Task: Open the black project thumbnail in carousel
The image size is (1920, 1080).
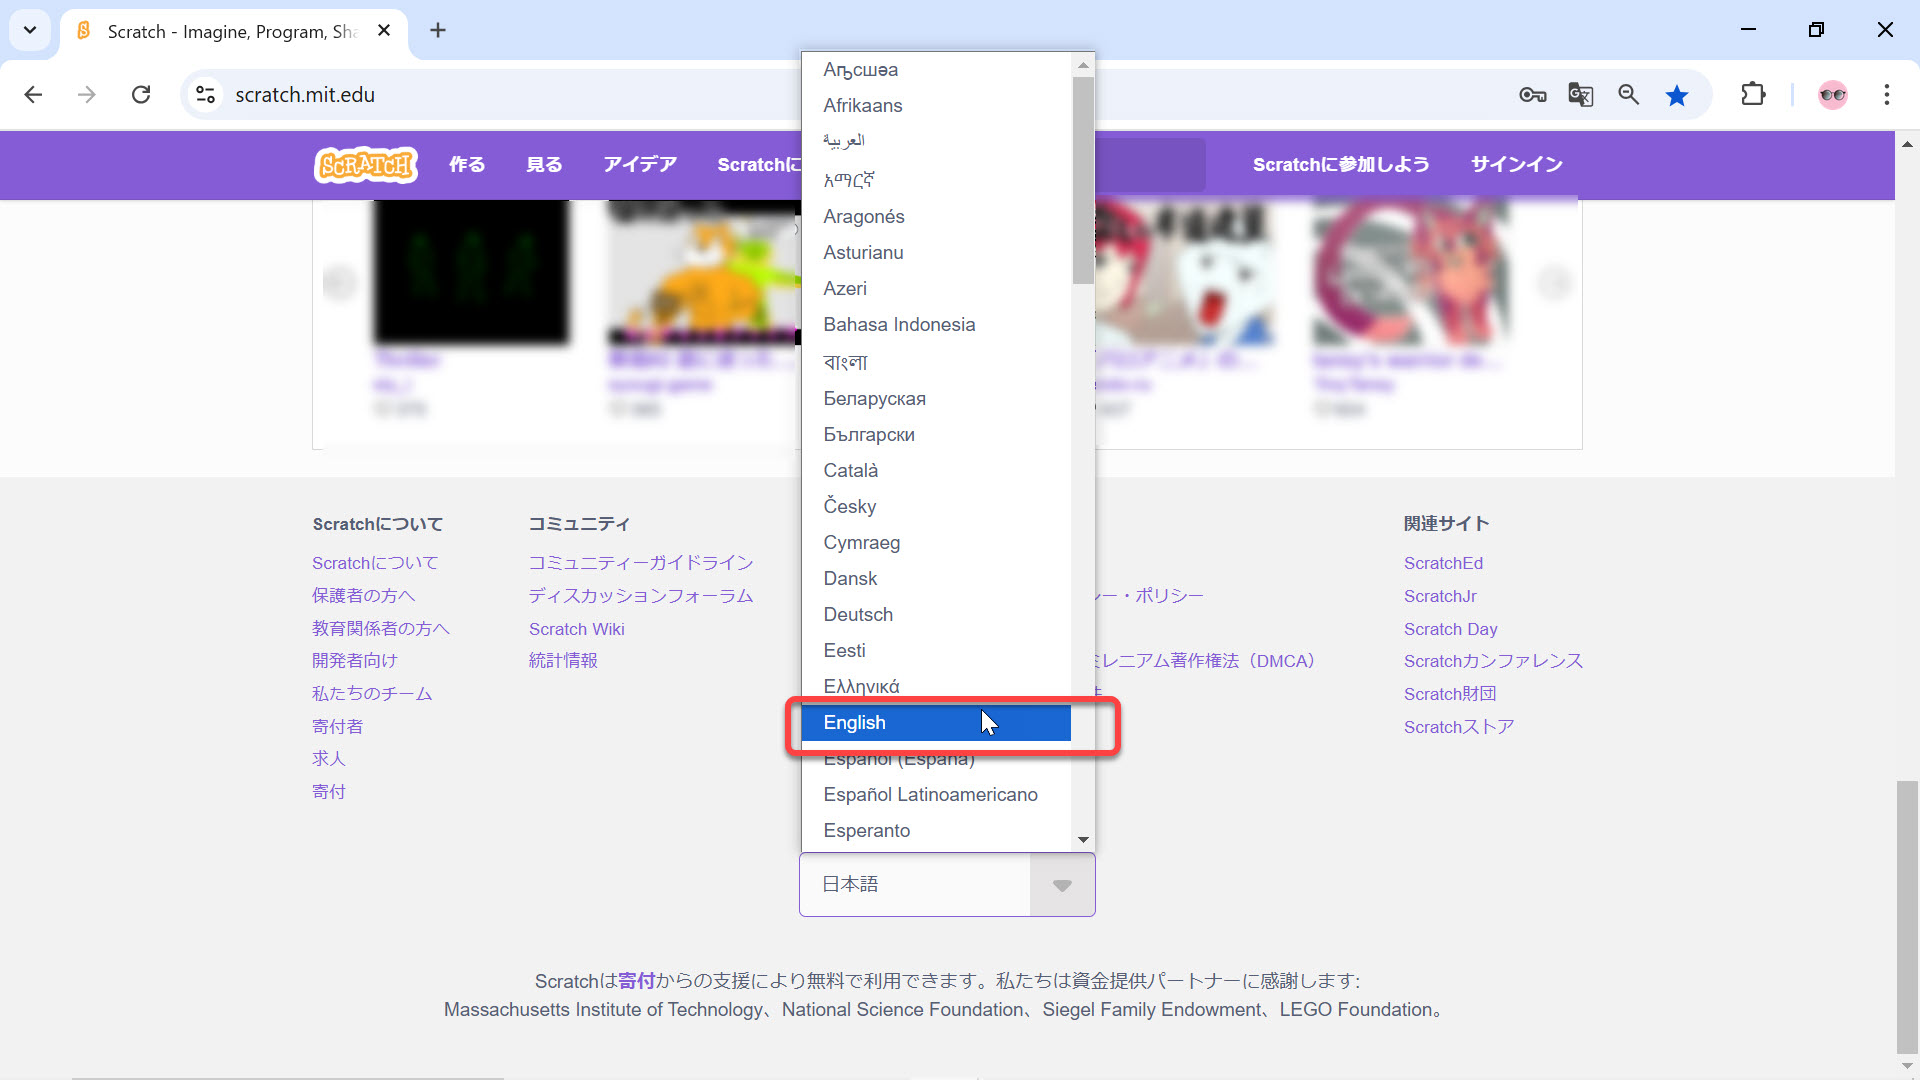Action: pos(470,271)
